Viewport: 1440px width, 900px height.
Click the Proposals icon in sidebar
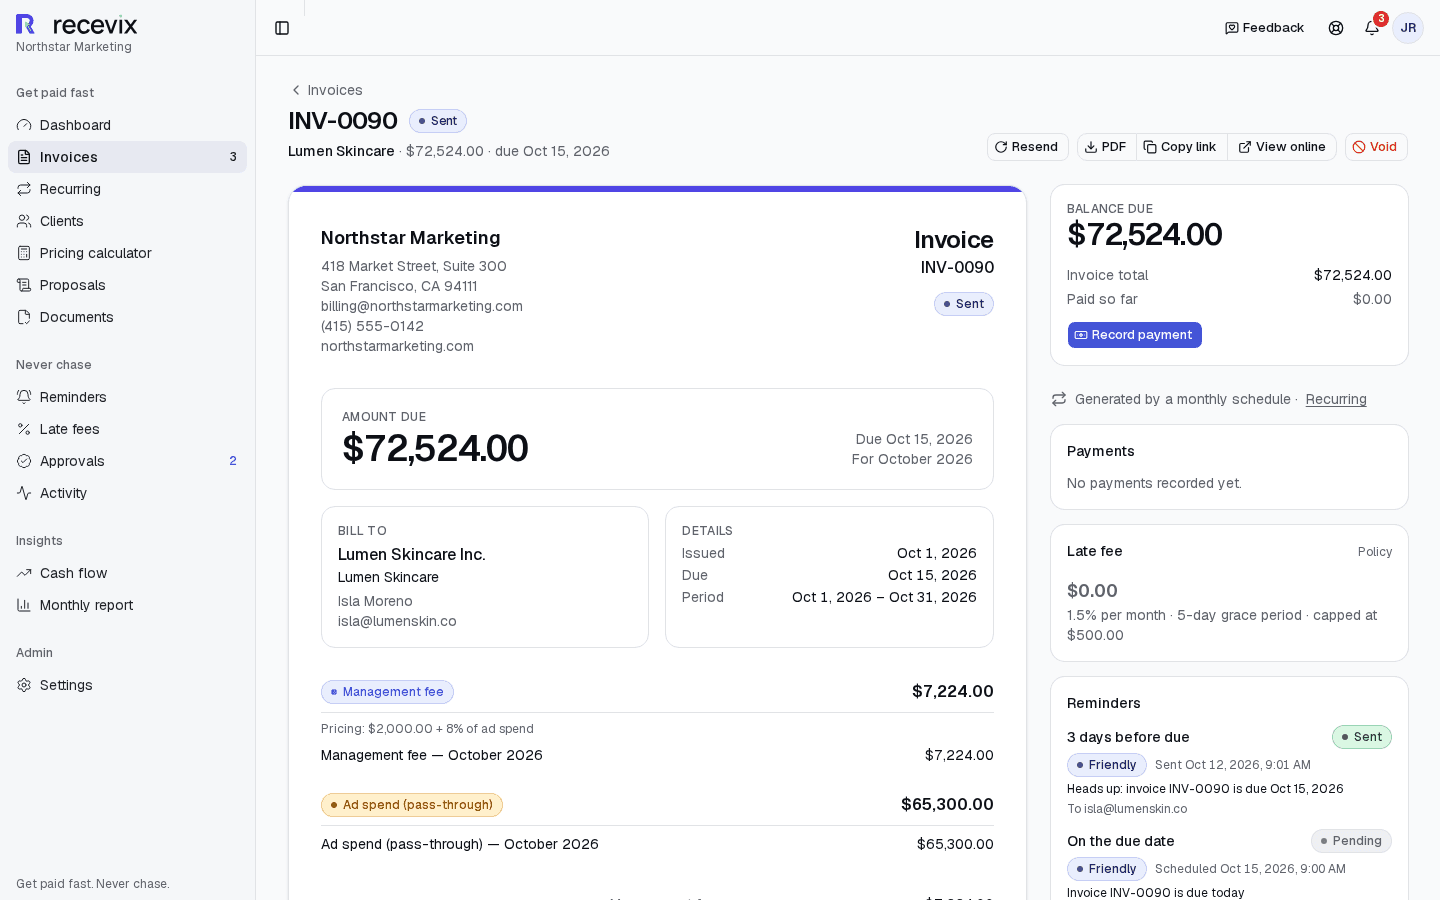[24, 285]
